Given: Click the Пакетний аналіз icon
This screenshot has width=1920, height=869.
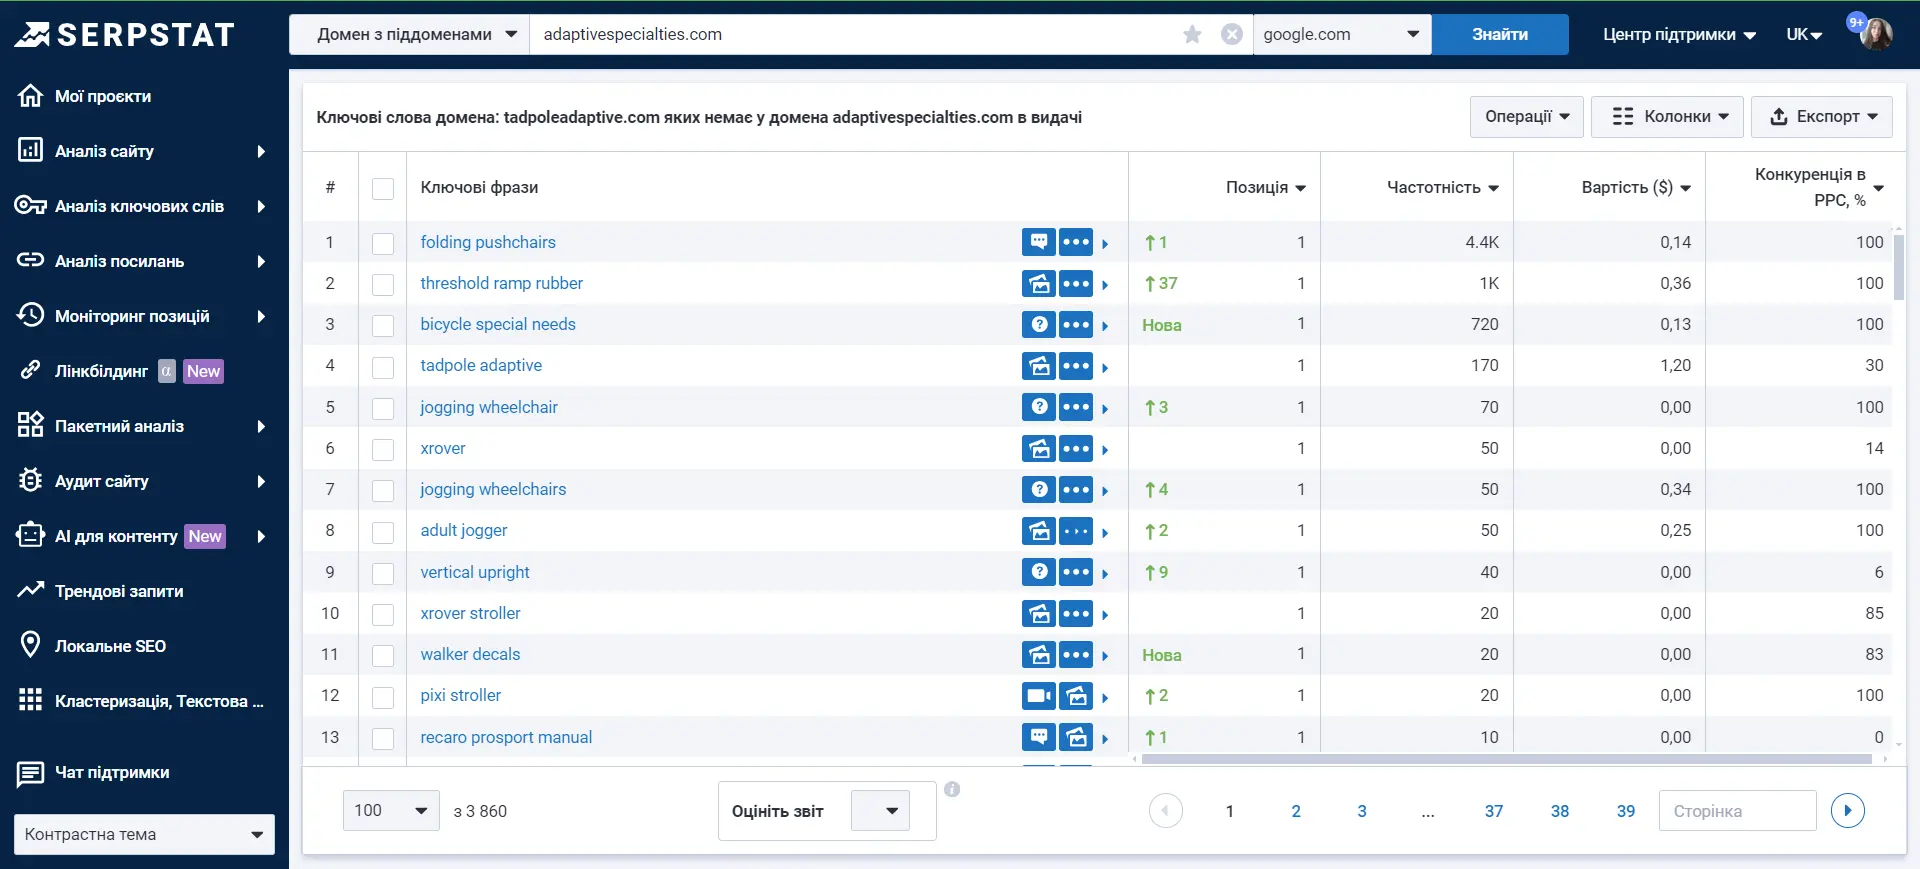Looking at the screenshot, I should pyautogui.click(x=30, y=426).
